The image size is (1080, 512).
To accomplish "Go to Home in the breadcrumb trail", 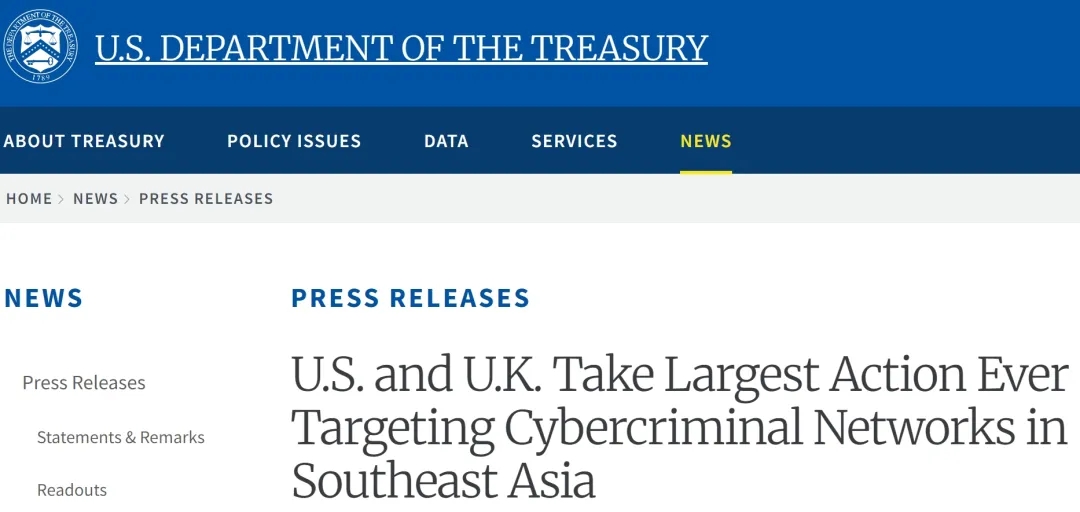I will click(29, 199).
